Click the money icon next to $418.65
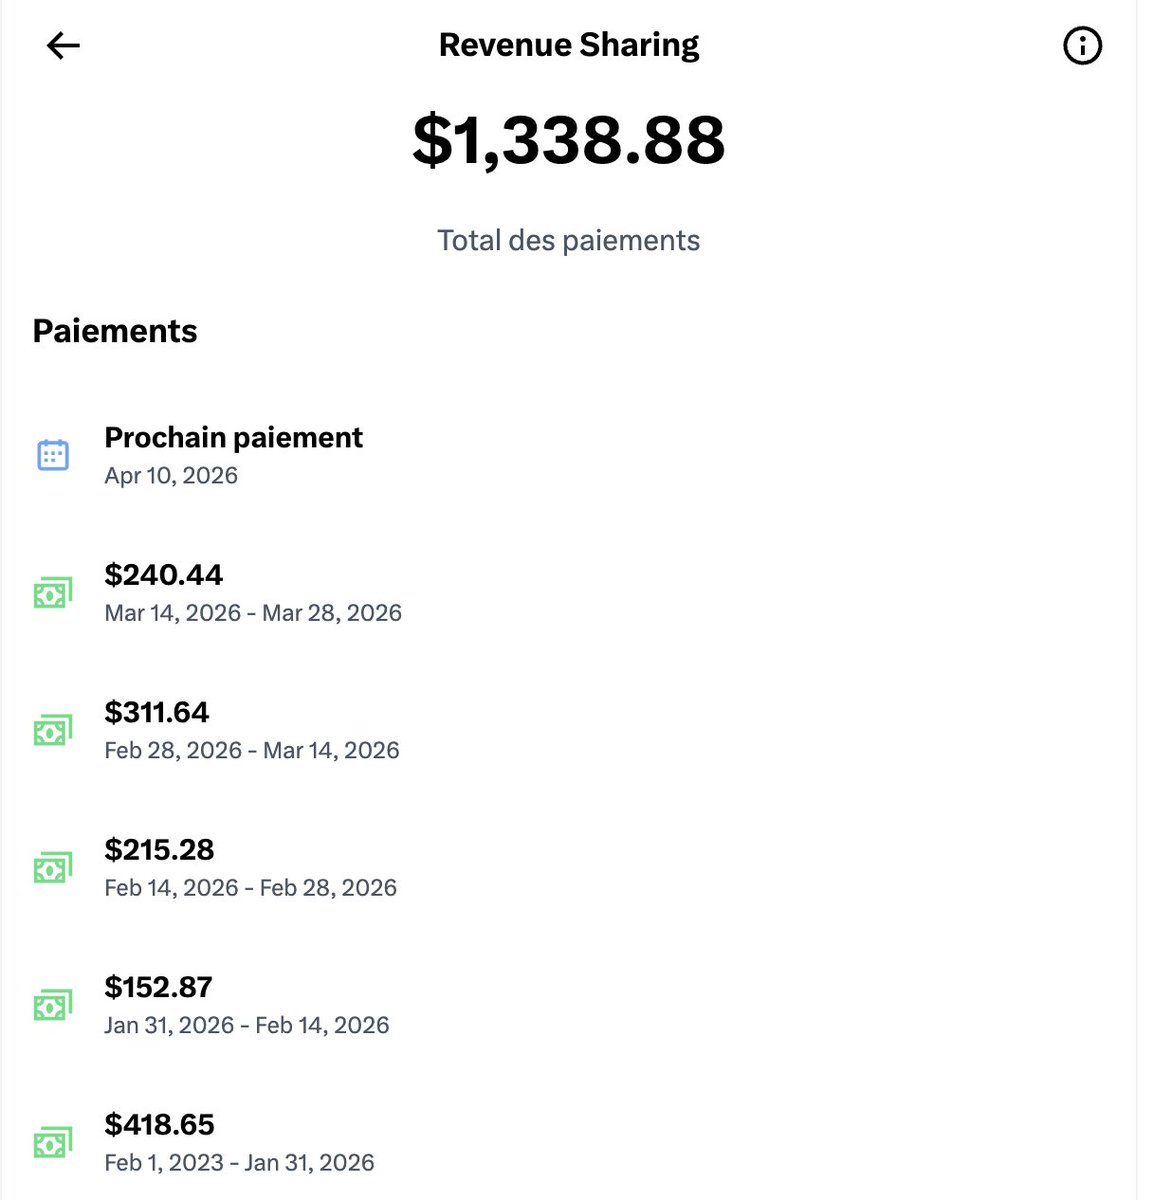This screenshot has height=1200, width=1153. click(x=53, y=1142)
